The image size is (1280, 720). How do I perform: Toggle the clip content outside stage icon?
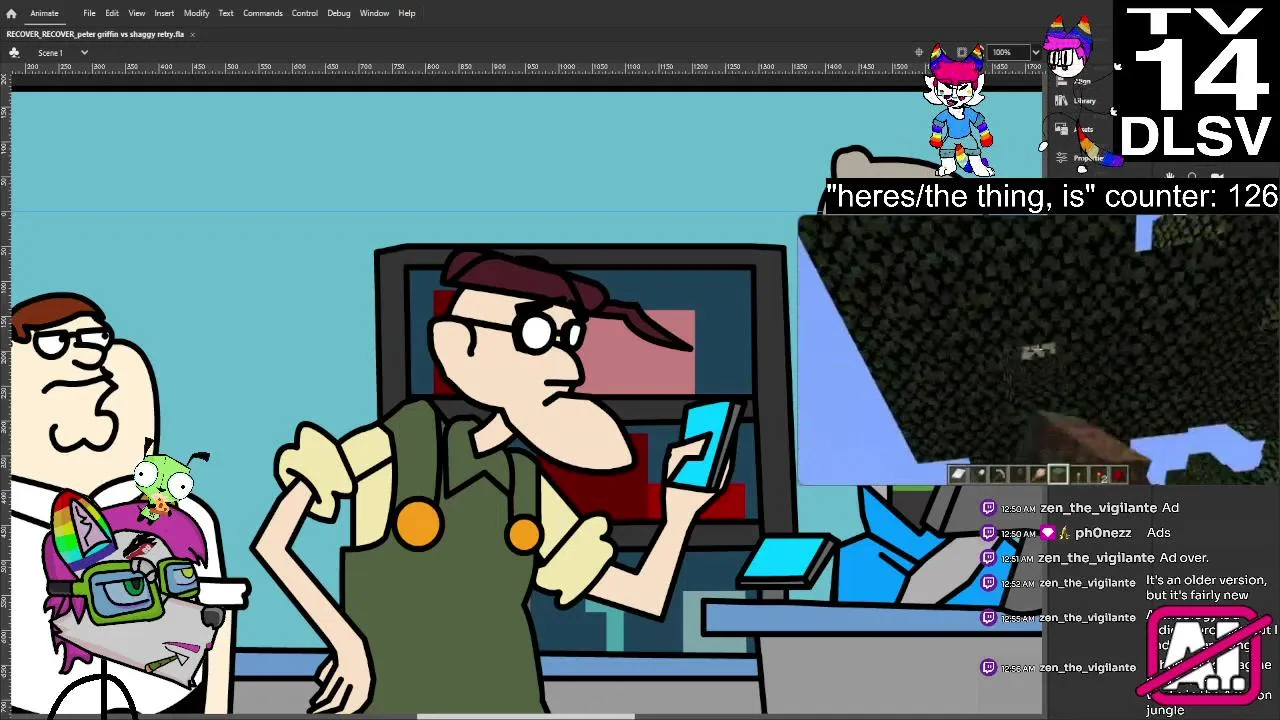(961, 52)
